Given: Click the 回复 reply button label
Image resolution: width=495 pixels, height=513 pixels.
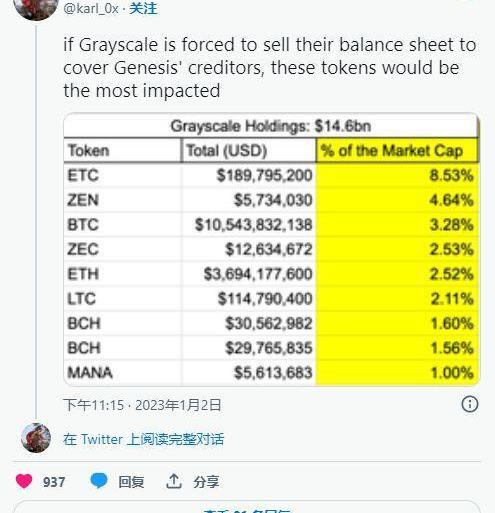Looking at the screenshot, I should coord(131,482).
